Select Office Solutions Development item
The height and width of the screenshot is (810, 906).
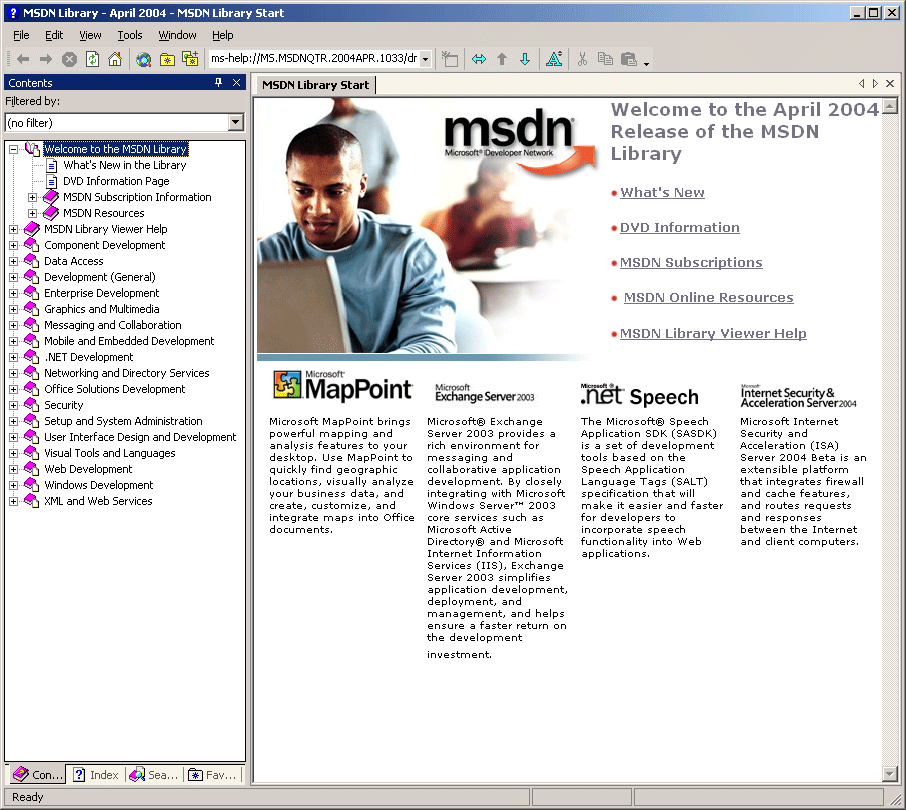click(x=115, y=389)
